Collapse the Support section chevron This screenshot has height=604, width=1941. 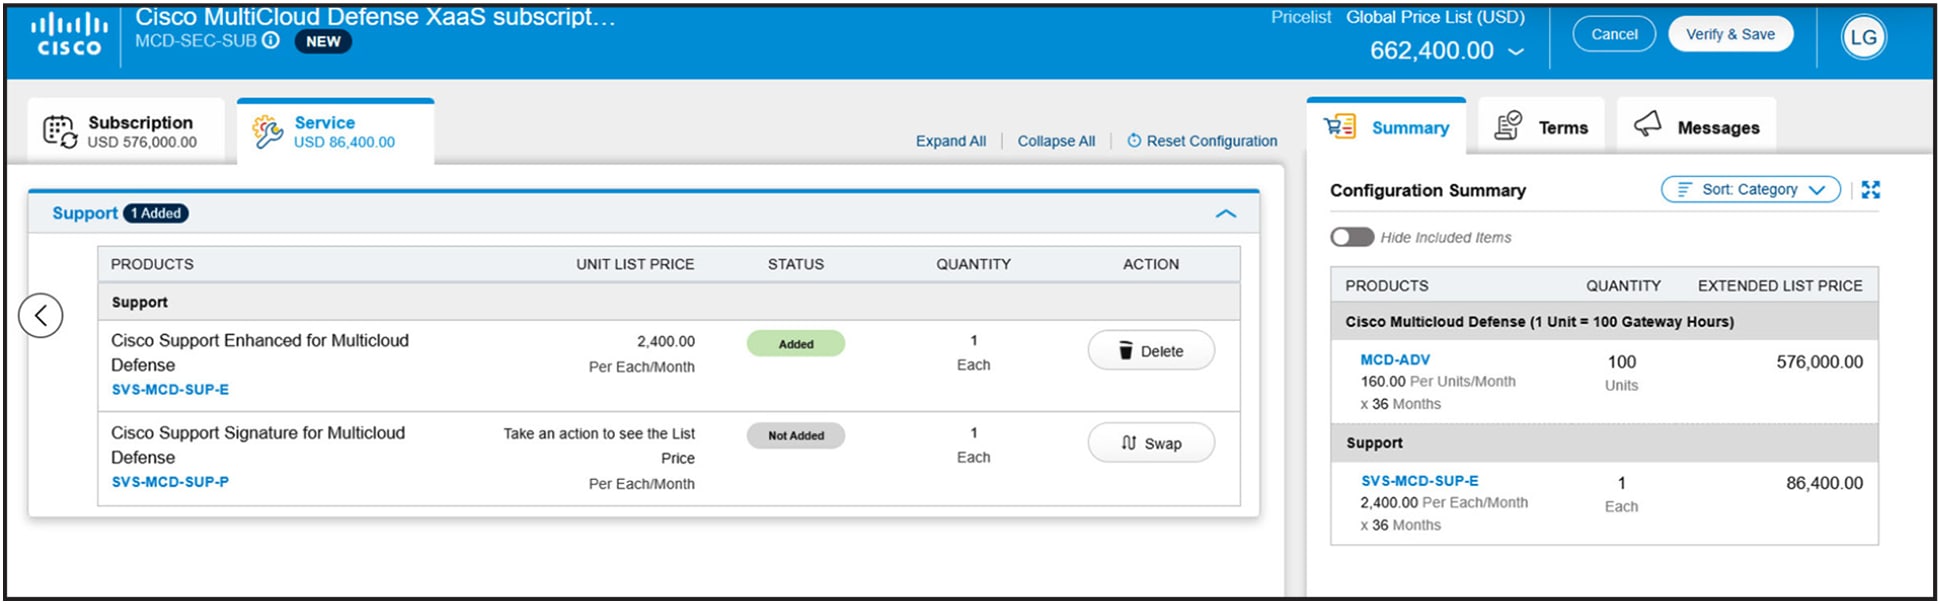pos(1226,214)
